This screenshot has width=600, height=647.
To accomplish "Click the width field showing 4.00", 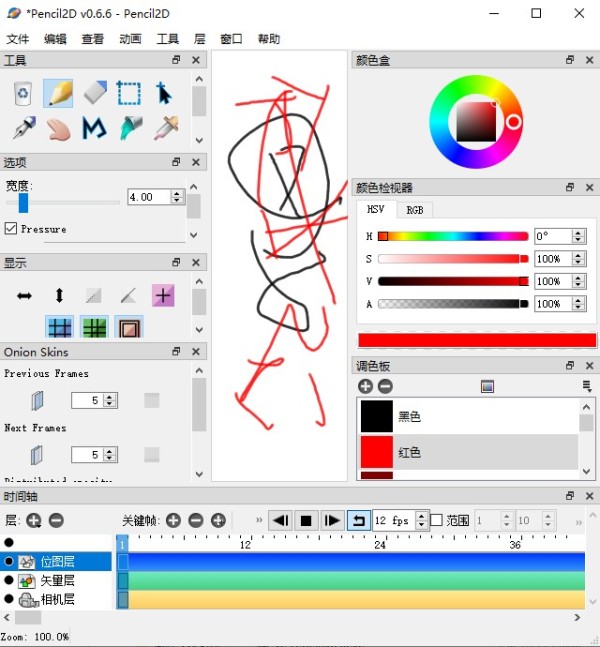I will 149,197.
